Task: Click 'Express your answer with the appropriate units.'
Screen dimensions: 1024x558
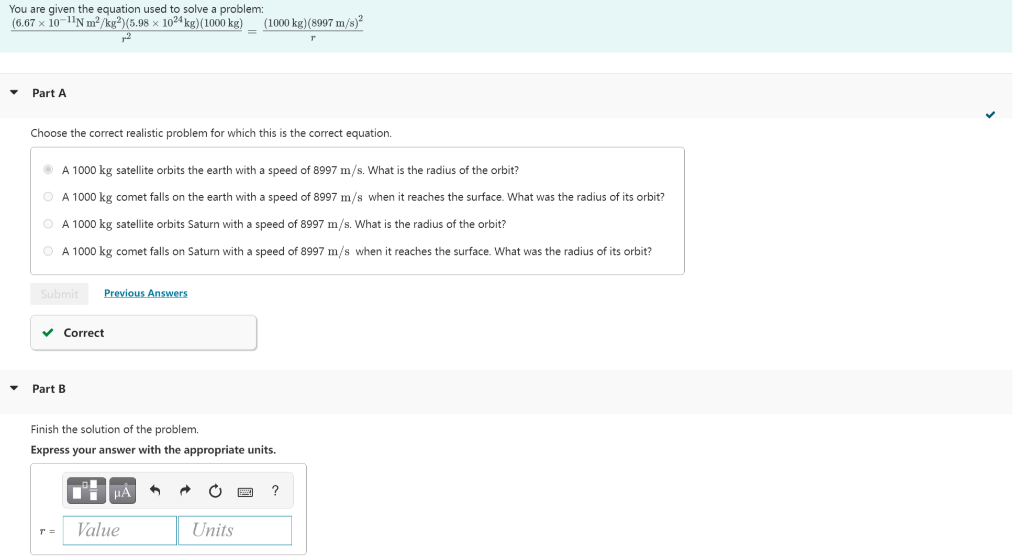Action: (153, 450)
